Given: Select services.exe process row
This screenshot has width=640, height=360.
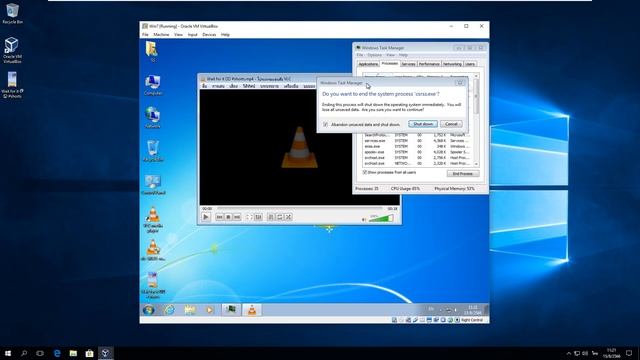Looking at the screenshot, I should (418, 140).
